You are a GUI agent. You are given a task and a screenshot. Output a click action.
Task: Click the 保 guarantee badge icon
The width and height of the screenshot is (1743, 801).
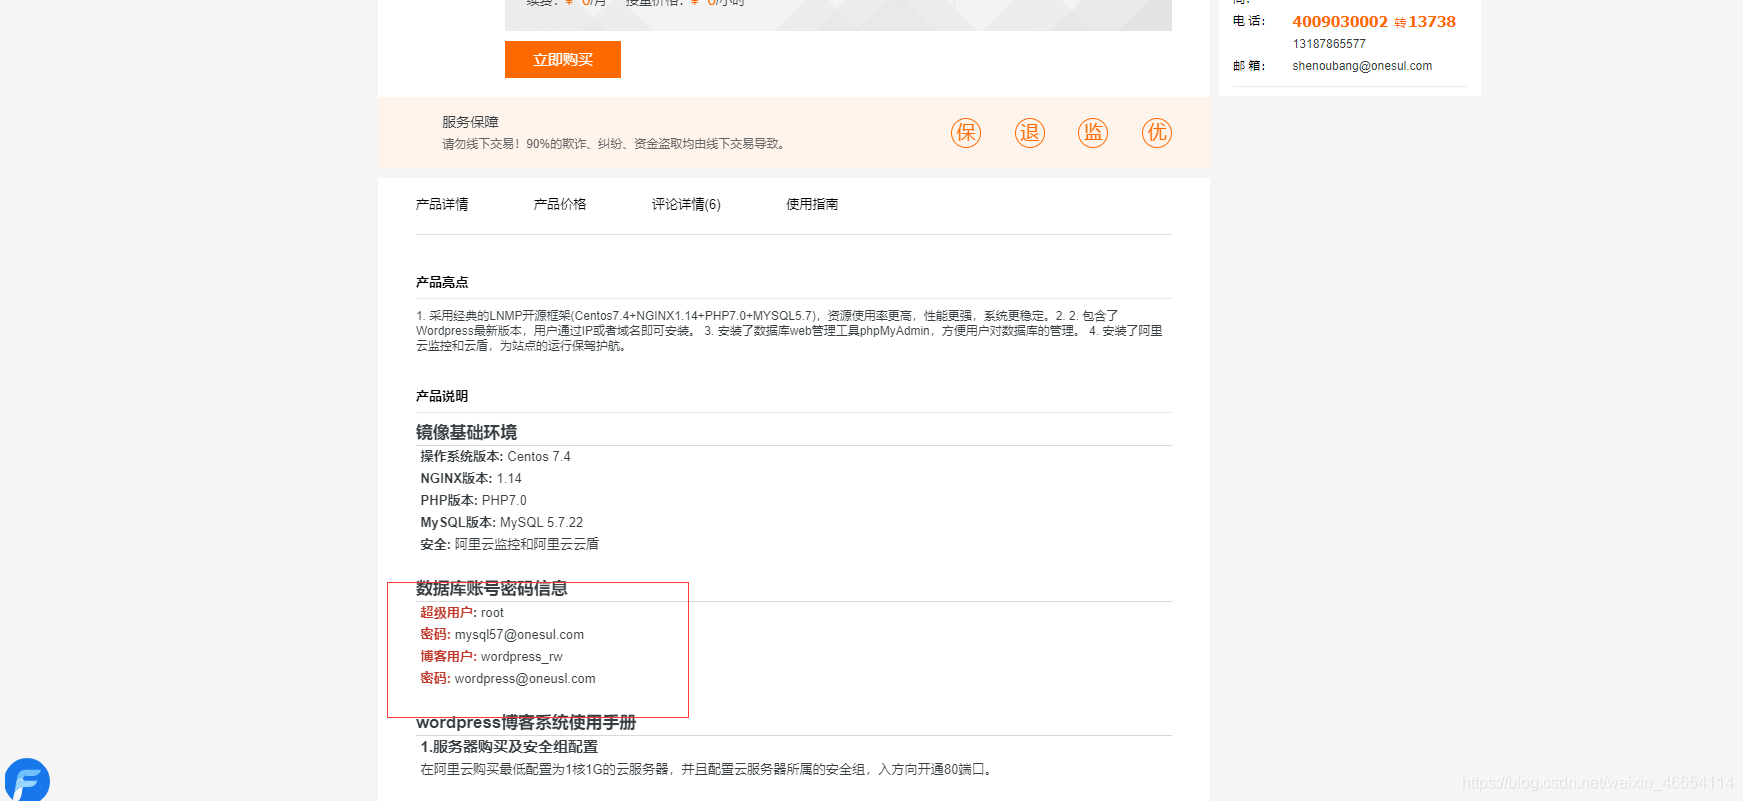966,133
